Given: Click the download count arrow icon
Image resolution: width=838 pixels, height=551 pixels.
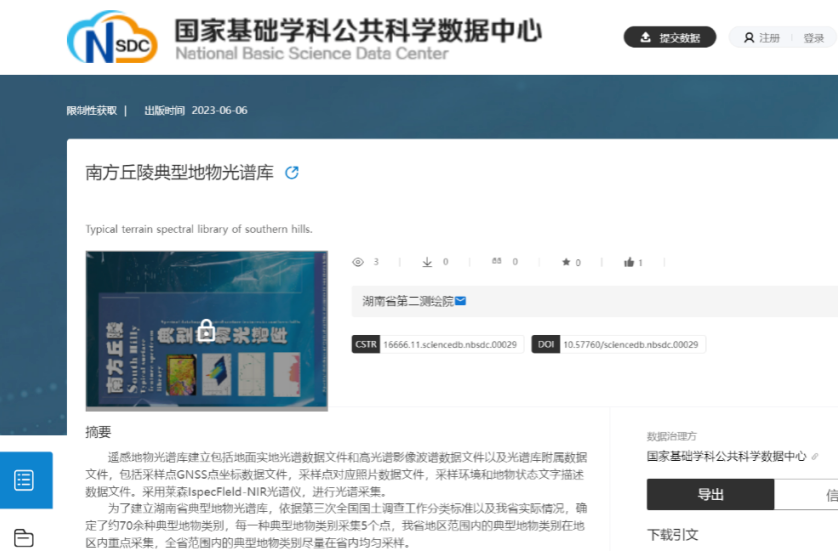Looking at the screenshot, I should point(427,262).
